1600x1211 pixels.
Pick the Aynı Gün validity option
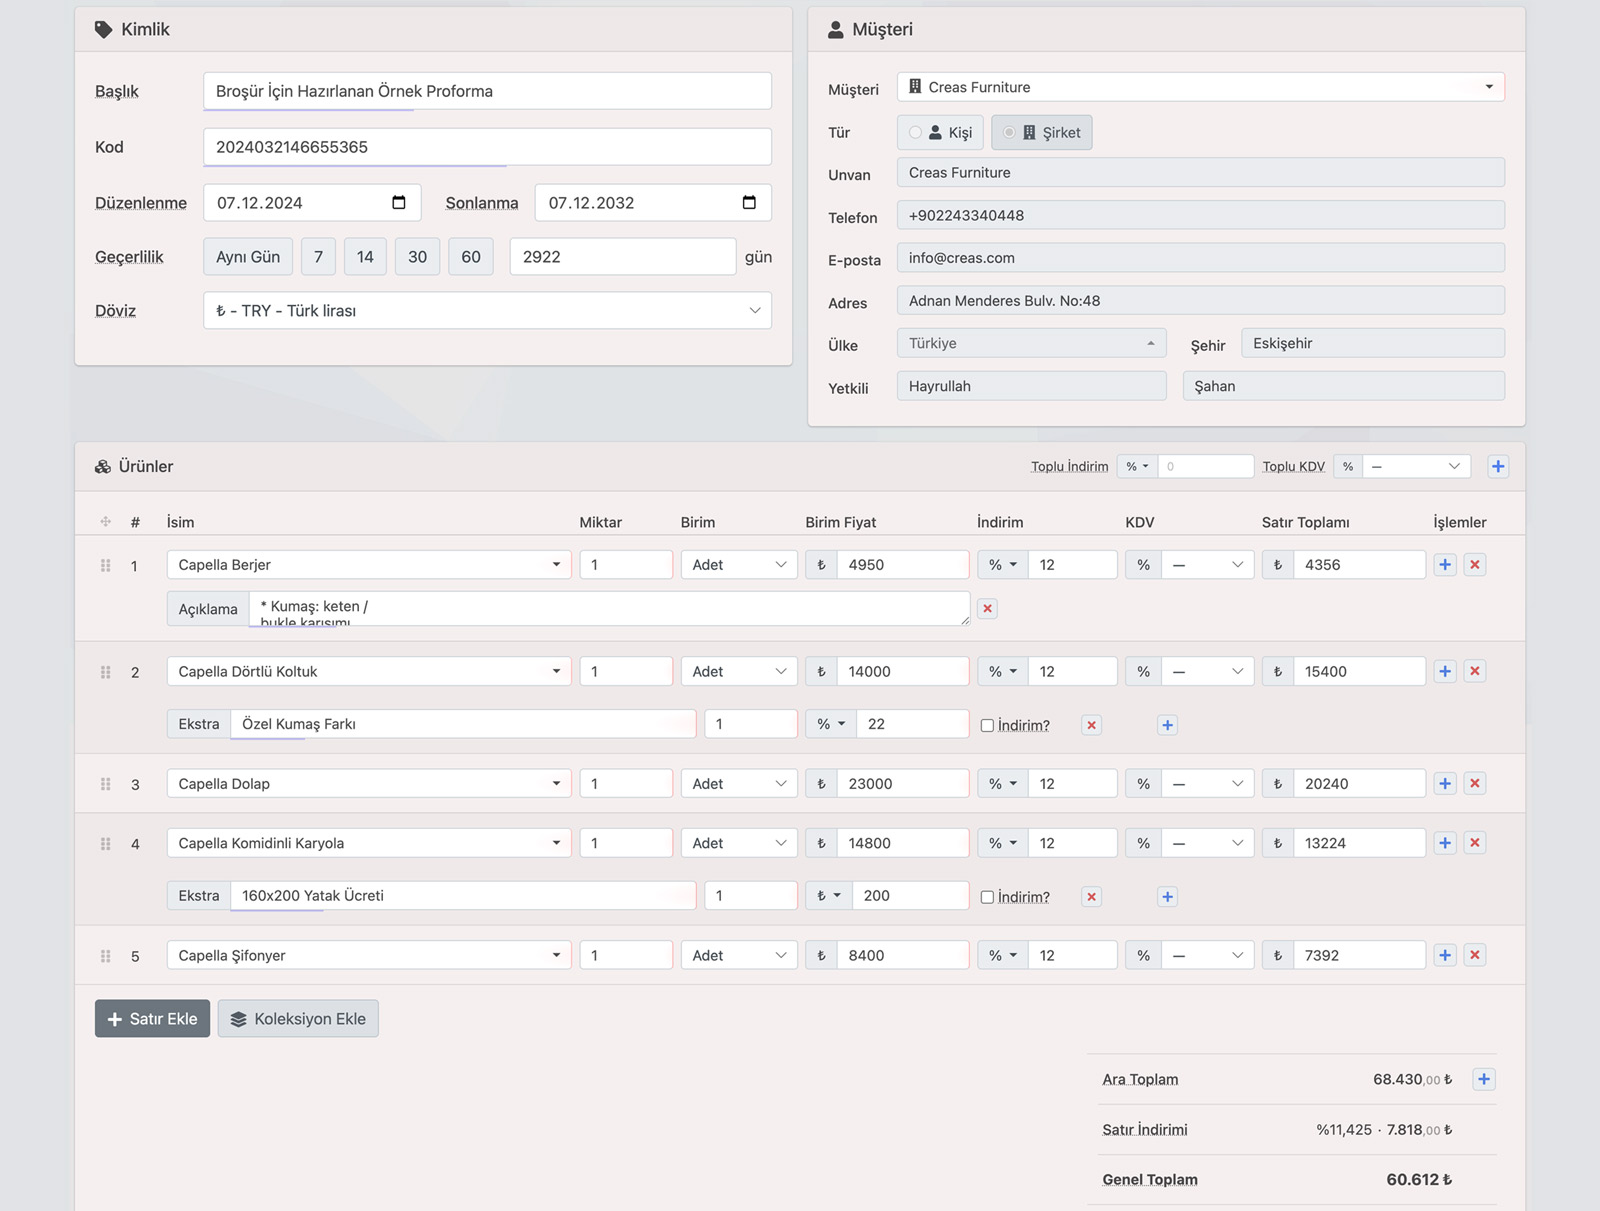[x=248, y=257]
